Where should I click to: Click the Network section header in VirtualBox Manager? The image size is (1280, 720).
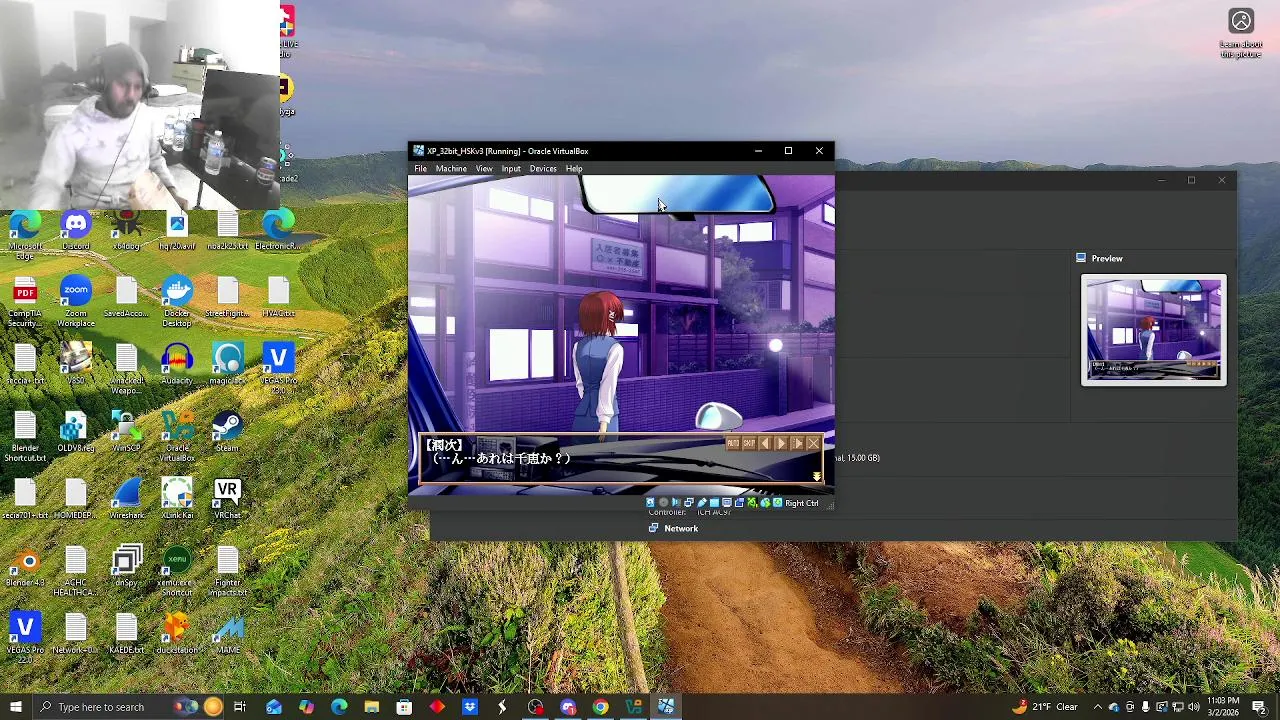[x=681, y=528]
